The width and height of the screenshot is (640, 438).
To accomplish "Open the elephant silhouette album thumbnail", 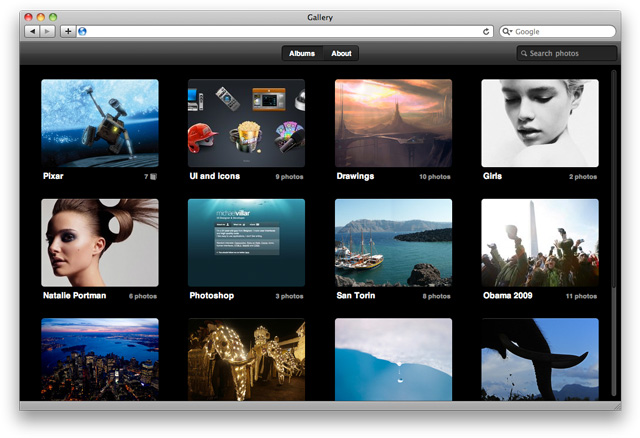I will tap(540, 359).
